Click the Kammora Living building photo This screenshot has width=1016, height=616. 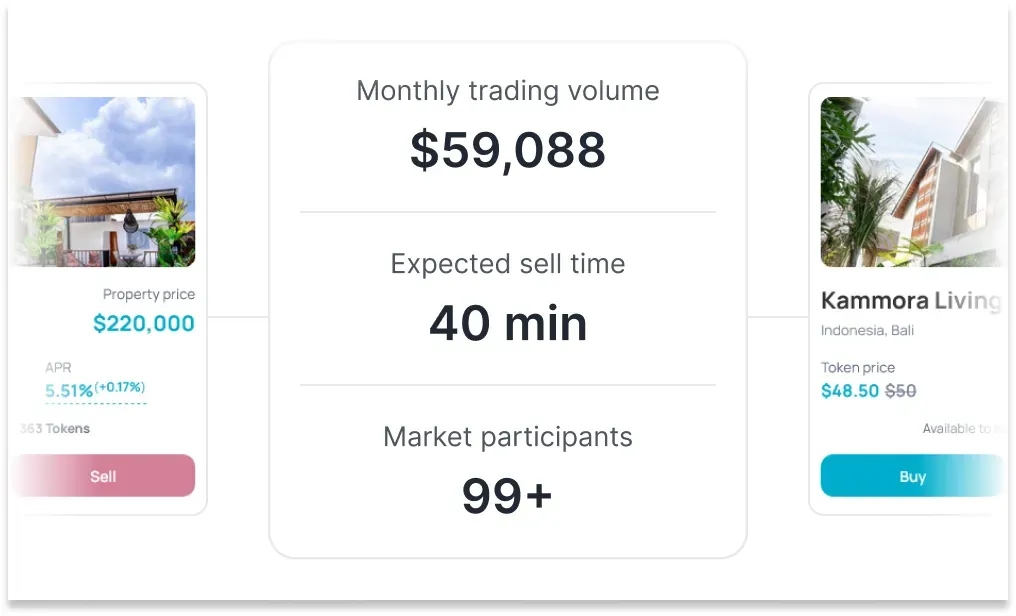tap(912, 182)
